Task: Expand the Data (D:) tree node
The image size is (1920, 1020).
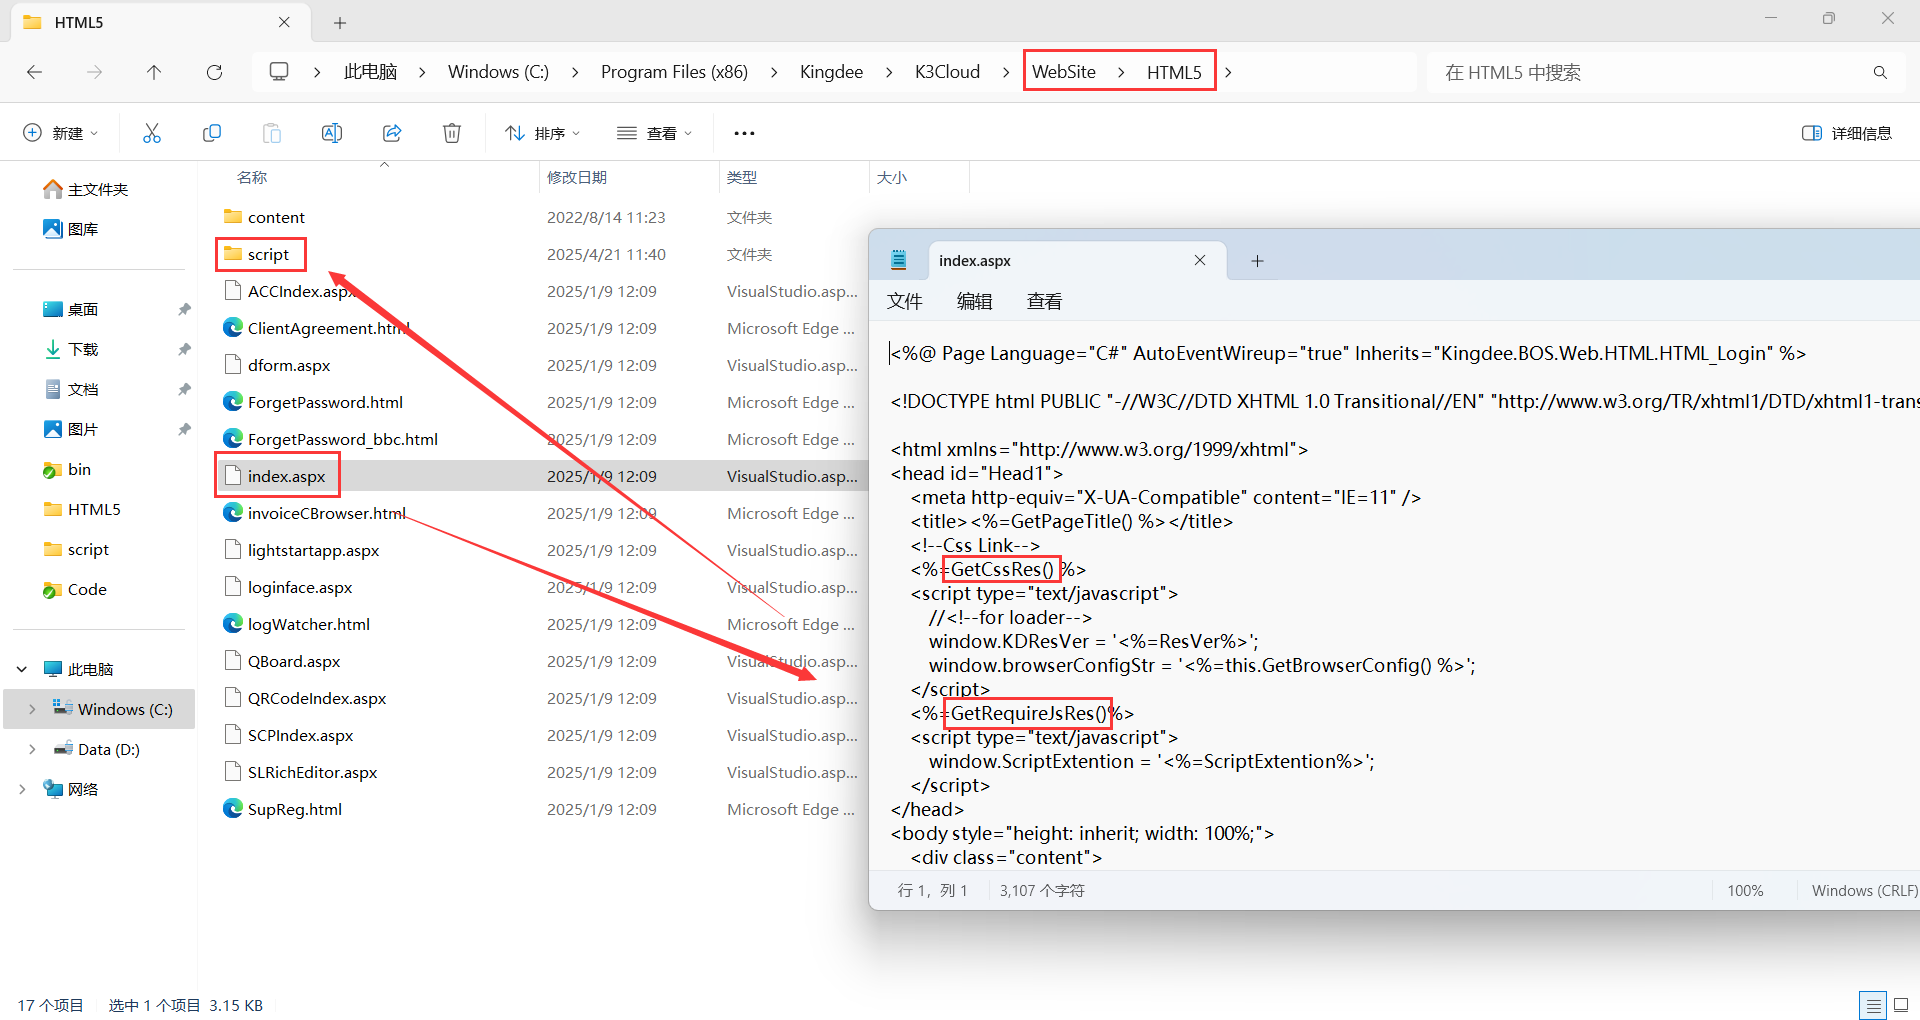Action: point(32,749)
